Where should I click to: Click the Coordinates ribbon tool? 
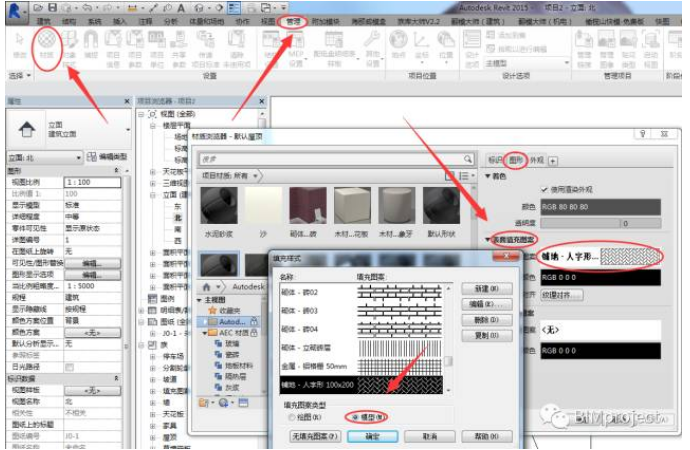pyautogui.click(x=422, y=44)
